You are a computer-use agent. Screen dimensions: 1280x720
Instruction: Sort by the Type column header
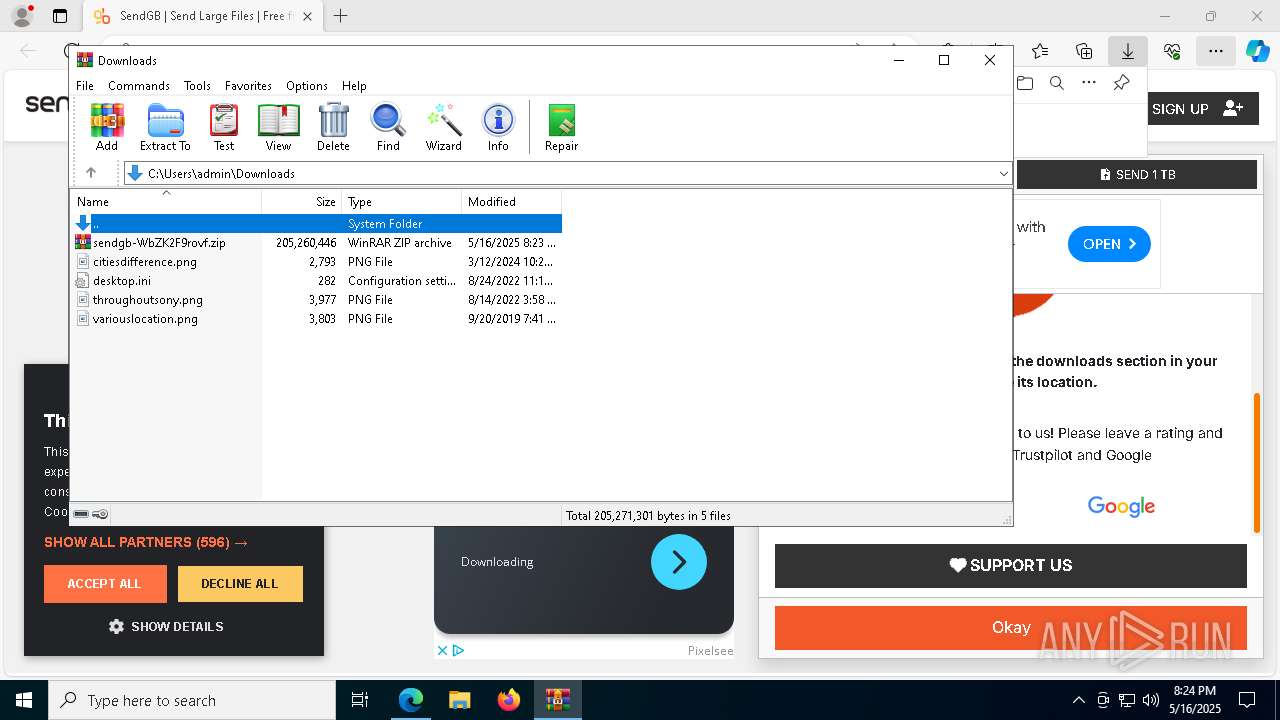402,201
